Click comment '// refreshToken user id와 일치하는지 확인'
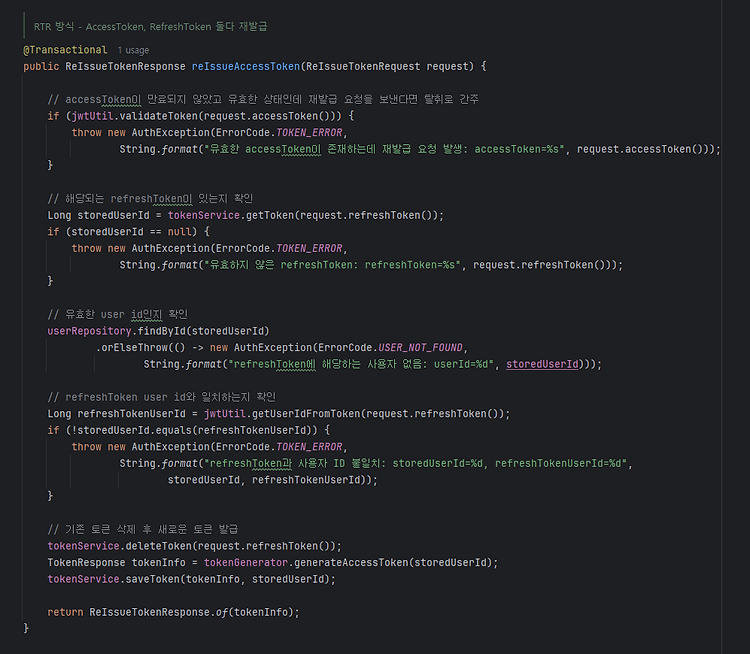Screen dimensions: 750x654 162,397
